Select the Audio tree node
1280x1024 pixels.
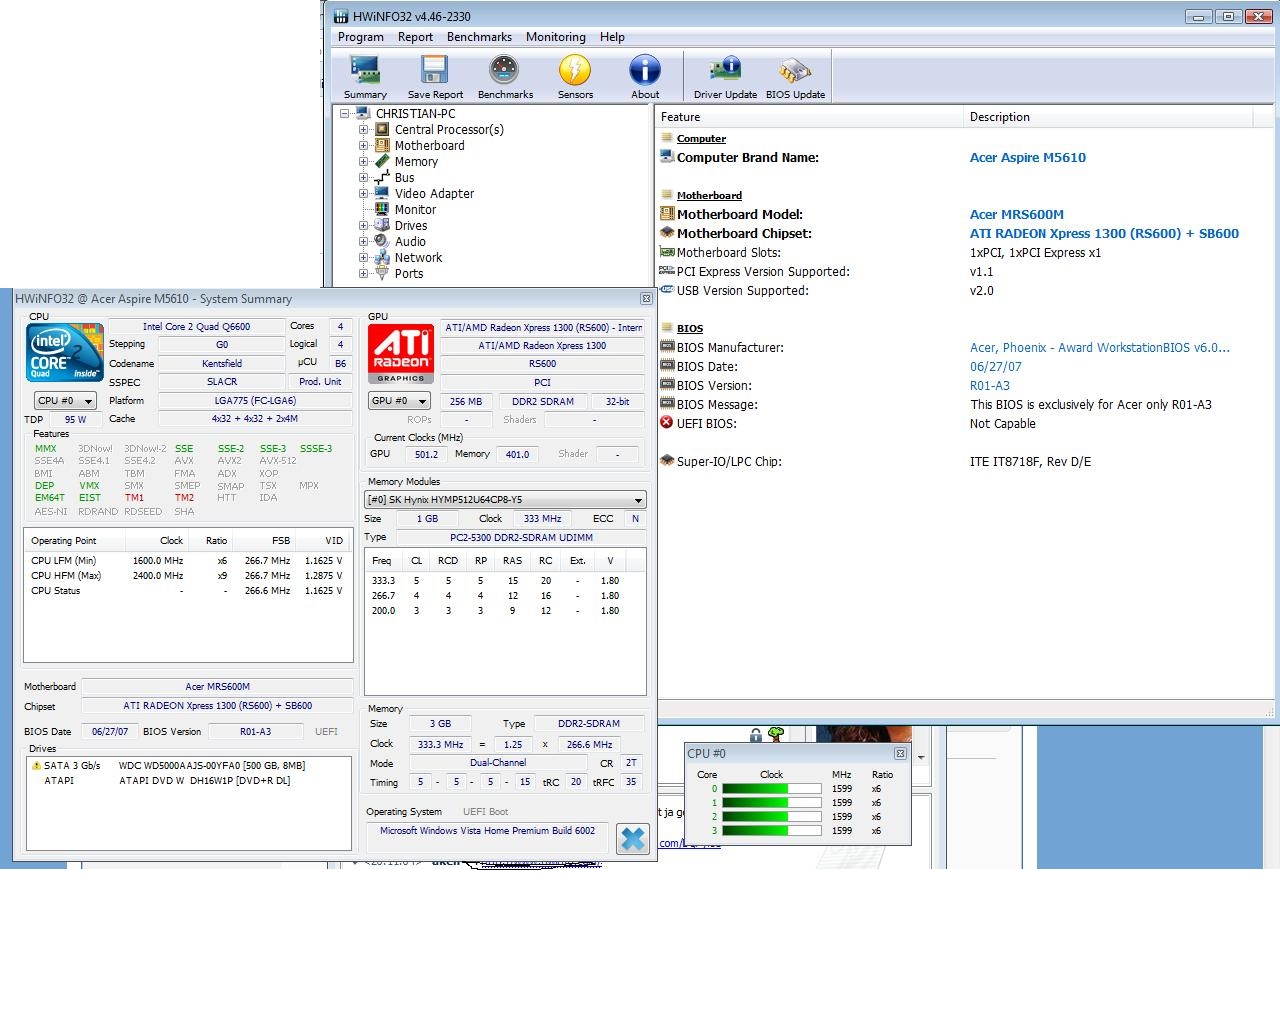[x=410, y=242]
